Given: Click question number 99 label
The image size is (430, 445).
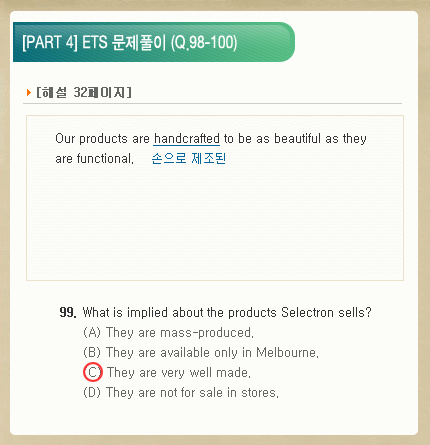Looking at the screenshot, I should [x=68, y=312].
